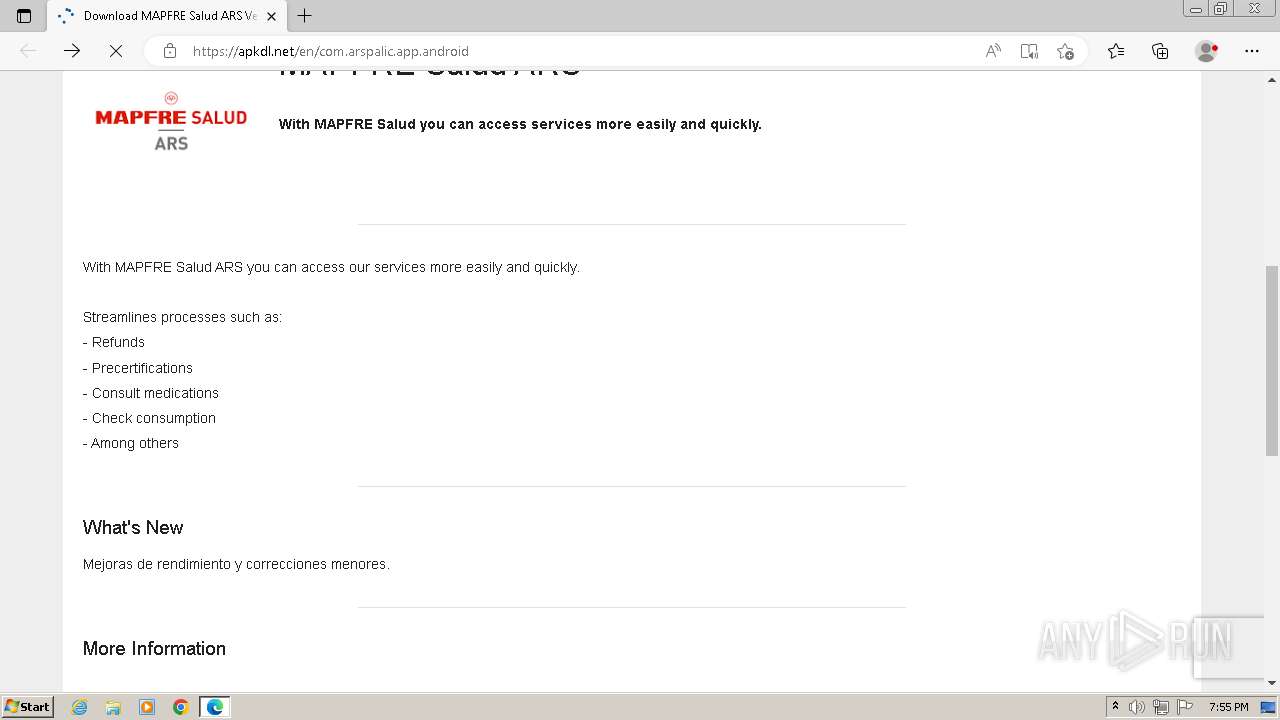Click the '- Among others' line

click(131, 443)
